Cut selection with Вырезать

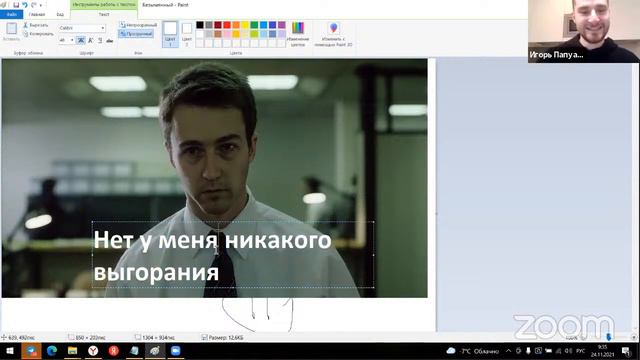pyautogui.click(x=36, y=25)
